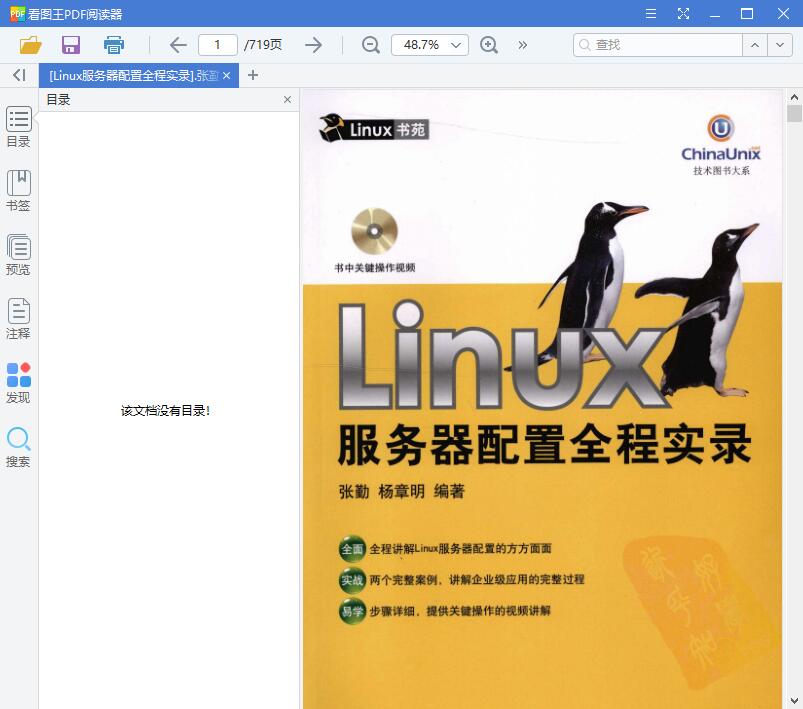Maximize the PDF reader window

747,13
